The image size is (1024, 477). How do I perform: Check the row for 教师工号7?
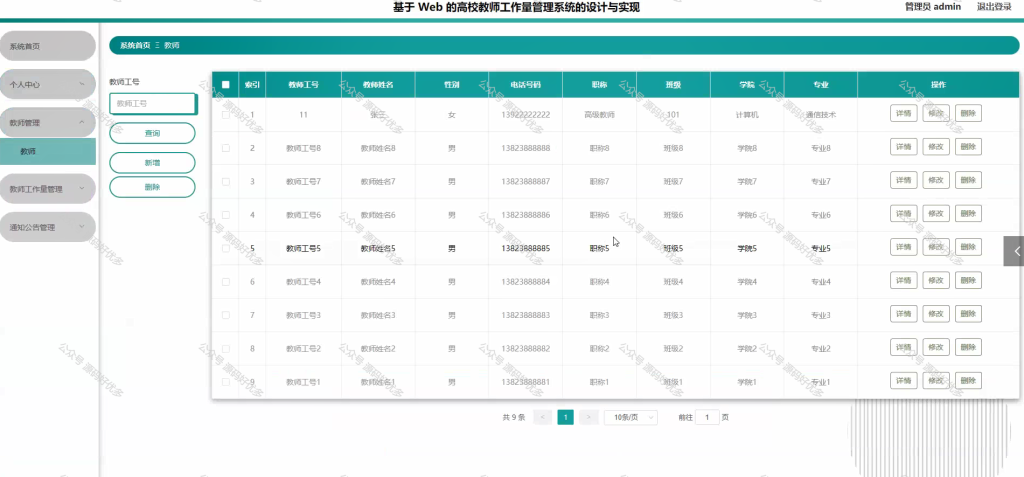pos(226,181)
